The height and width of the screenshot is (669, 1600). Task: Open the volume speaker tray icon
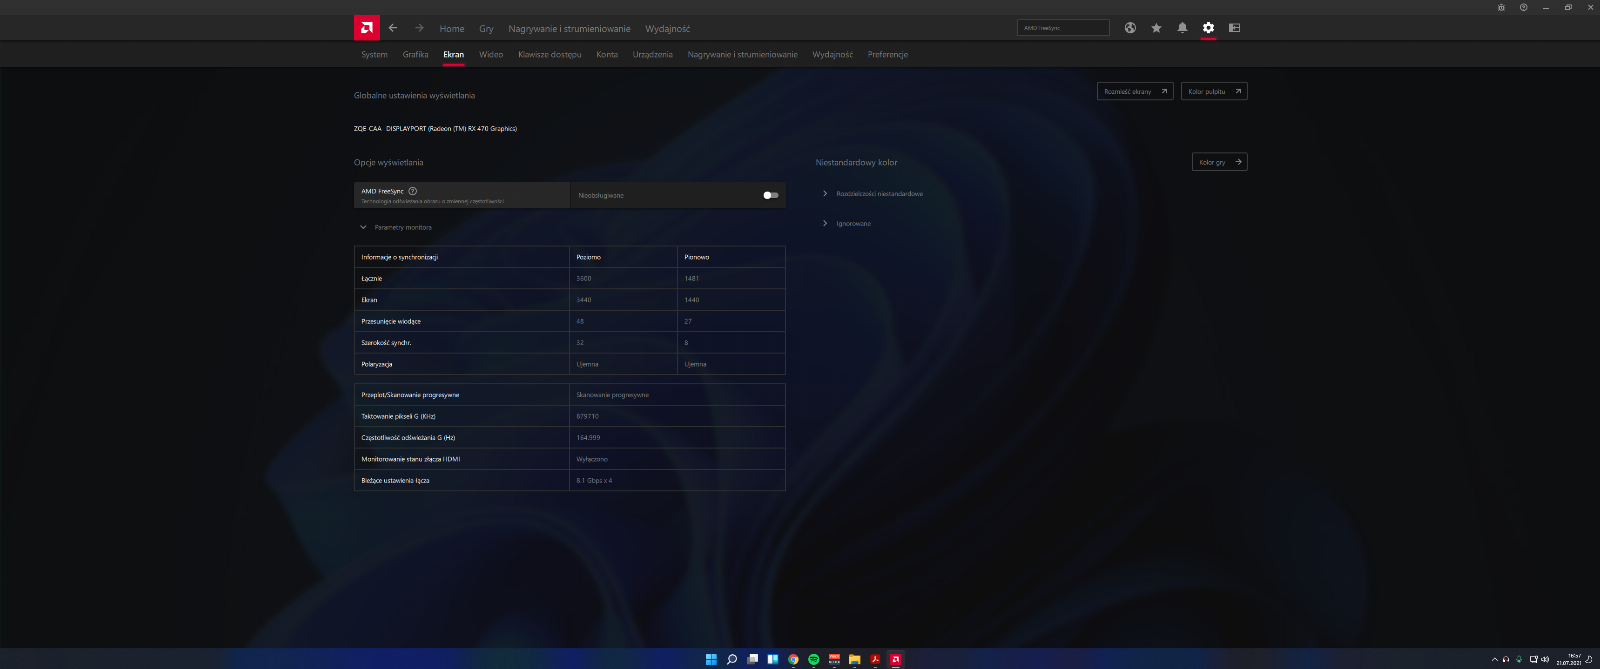point(1545,659)
